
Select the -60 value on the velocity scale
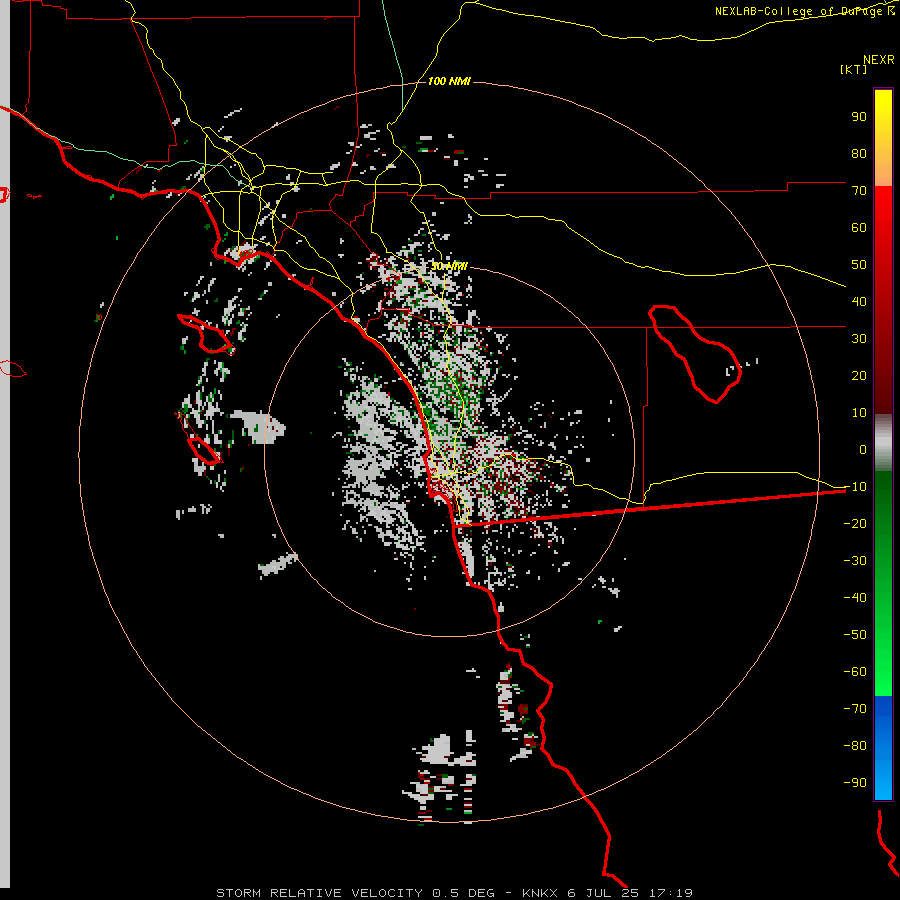[855, 672]
